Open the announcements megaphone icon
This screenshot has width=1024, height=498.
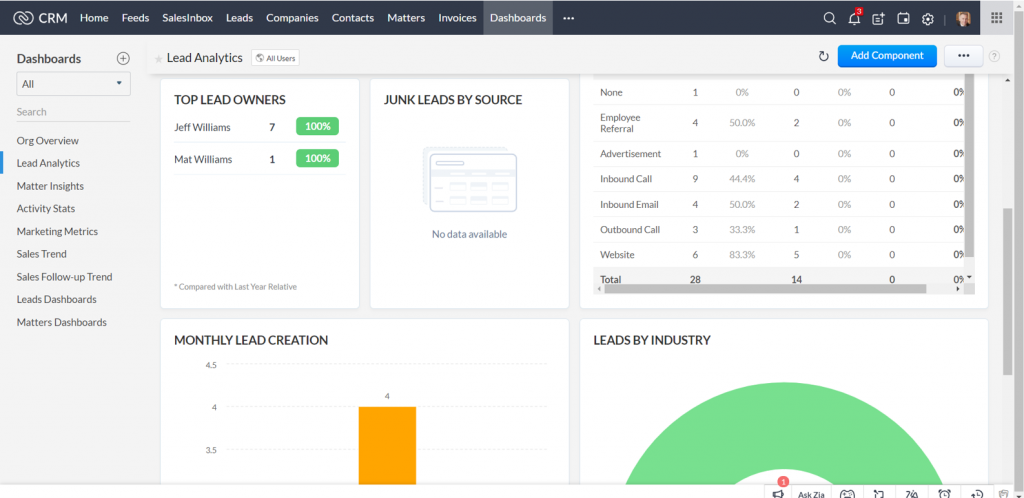(777, 493)
